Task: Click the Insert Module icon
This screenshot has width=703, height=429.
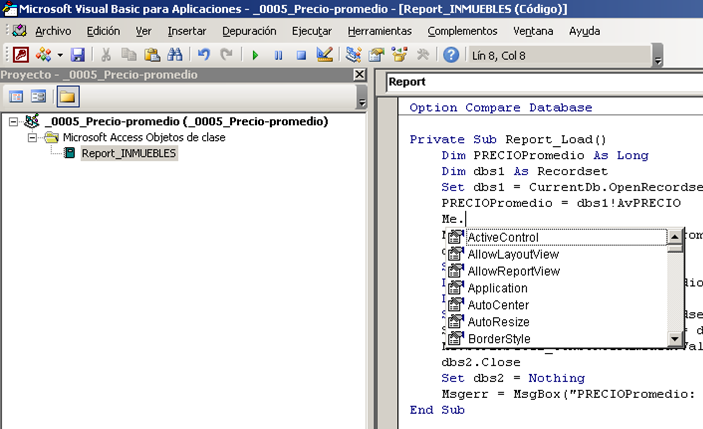Action: [x=43, y=55]
